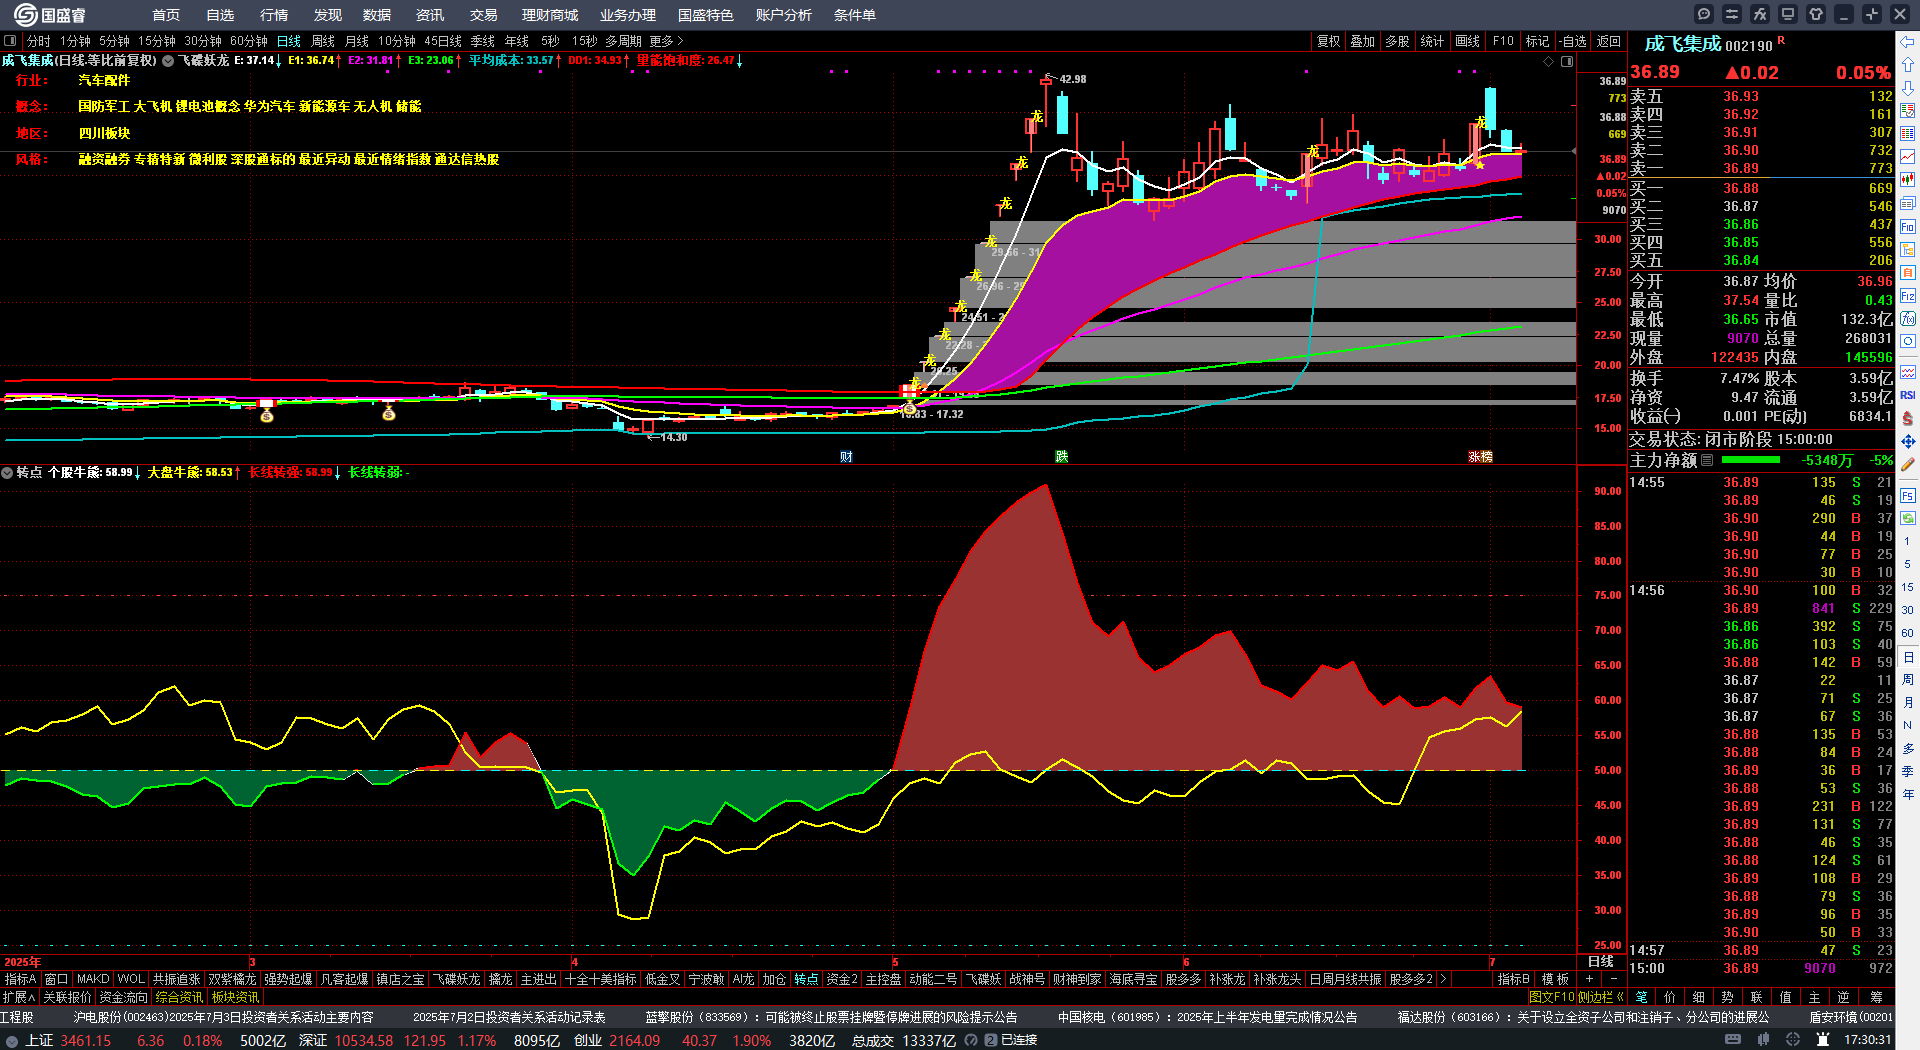Click the chess rook icon in status bar
Image resolution: width=1920 pixels, height=1050 pixels.
click(x=1823, y=1040)
